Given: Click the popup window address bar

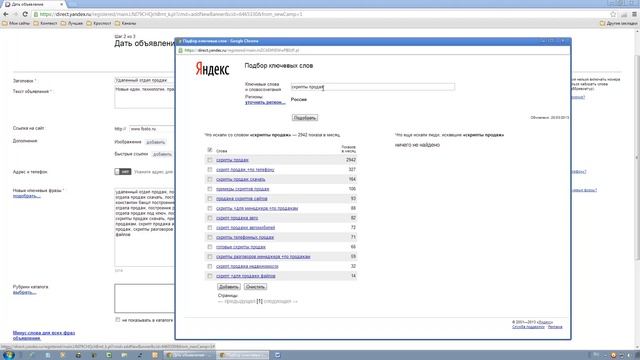Looking at the screenshot, I should 373,50.
